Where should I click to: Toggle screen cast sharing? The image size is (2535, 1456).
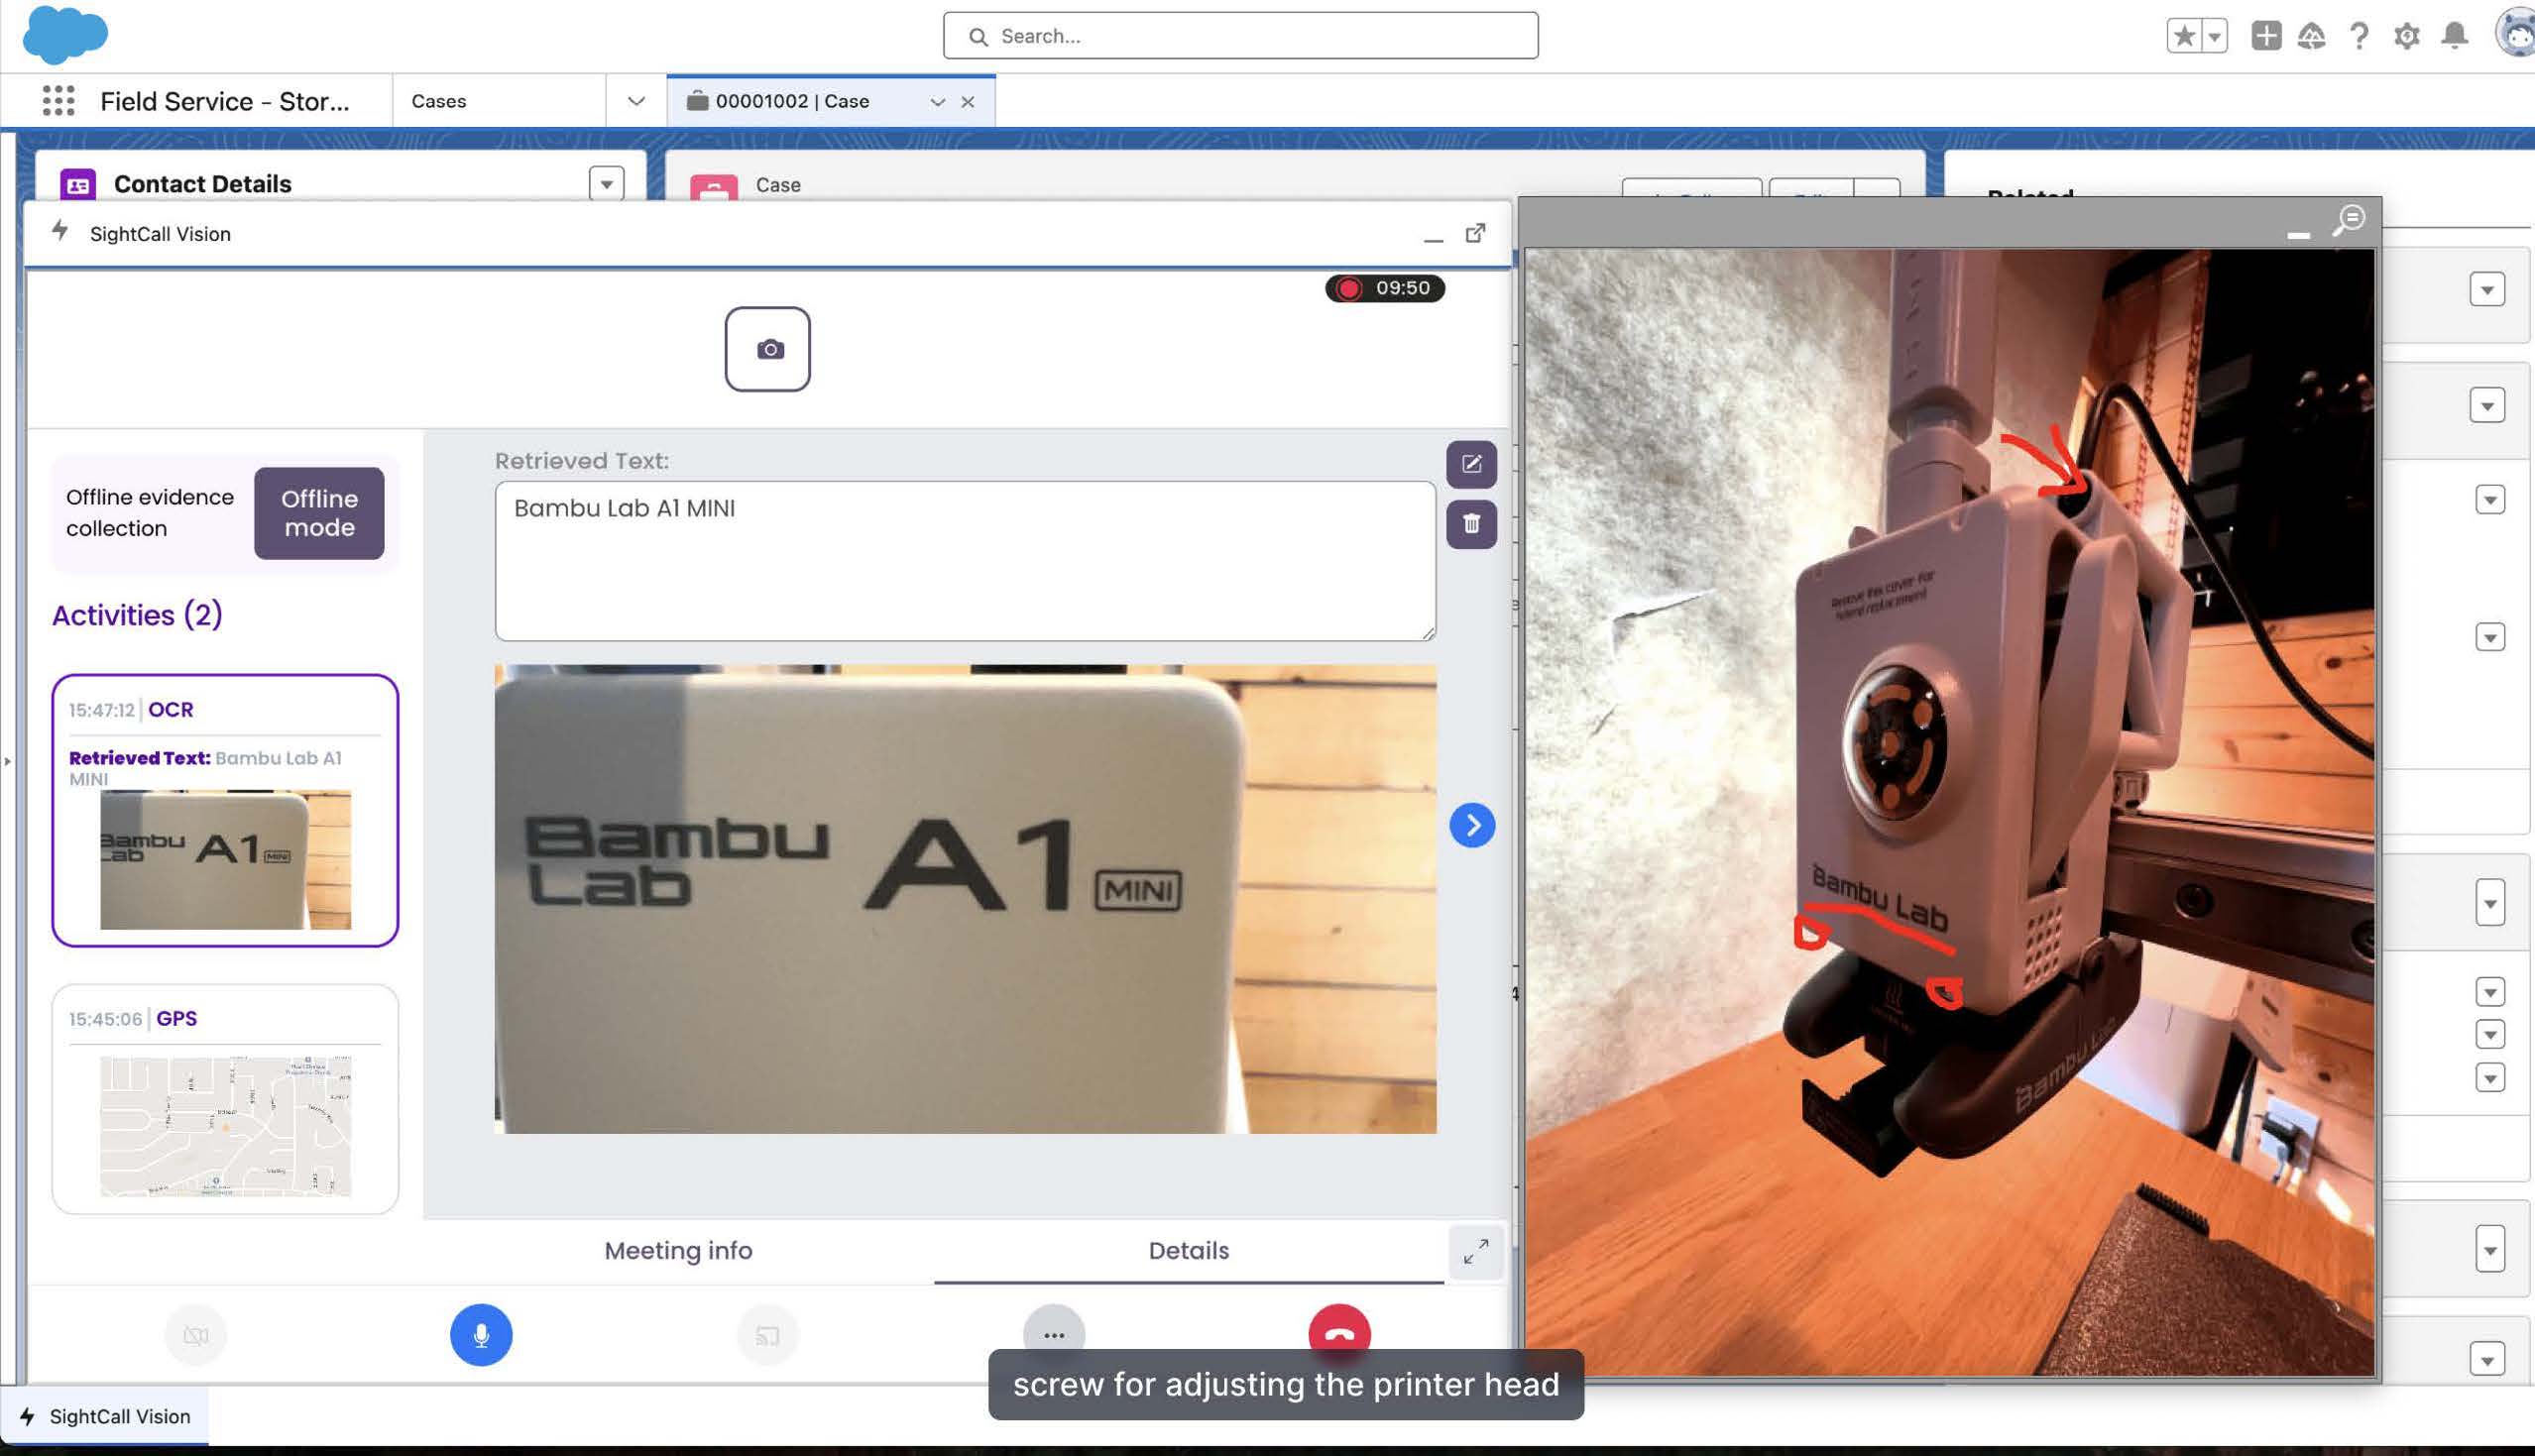pyautogui.click(x=767, y=1335)
